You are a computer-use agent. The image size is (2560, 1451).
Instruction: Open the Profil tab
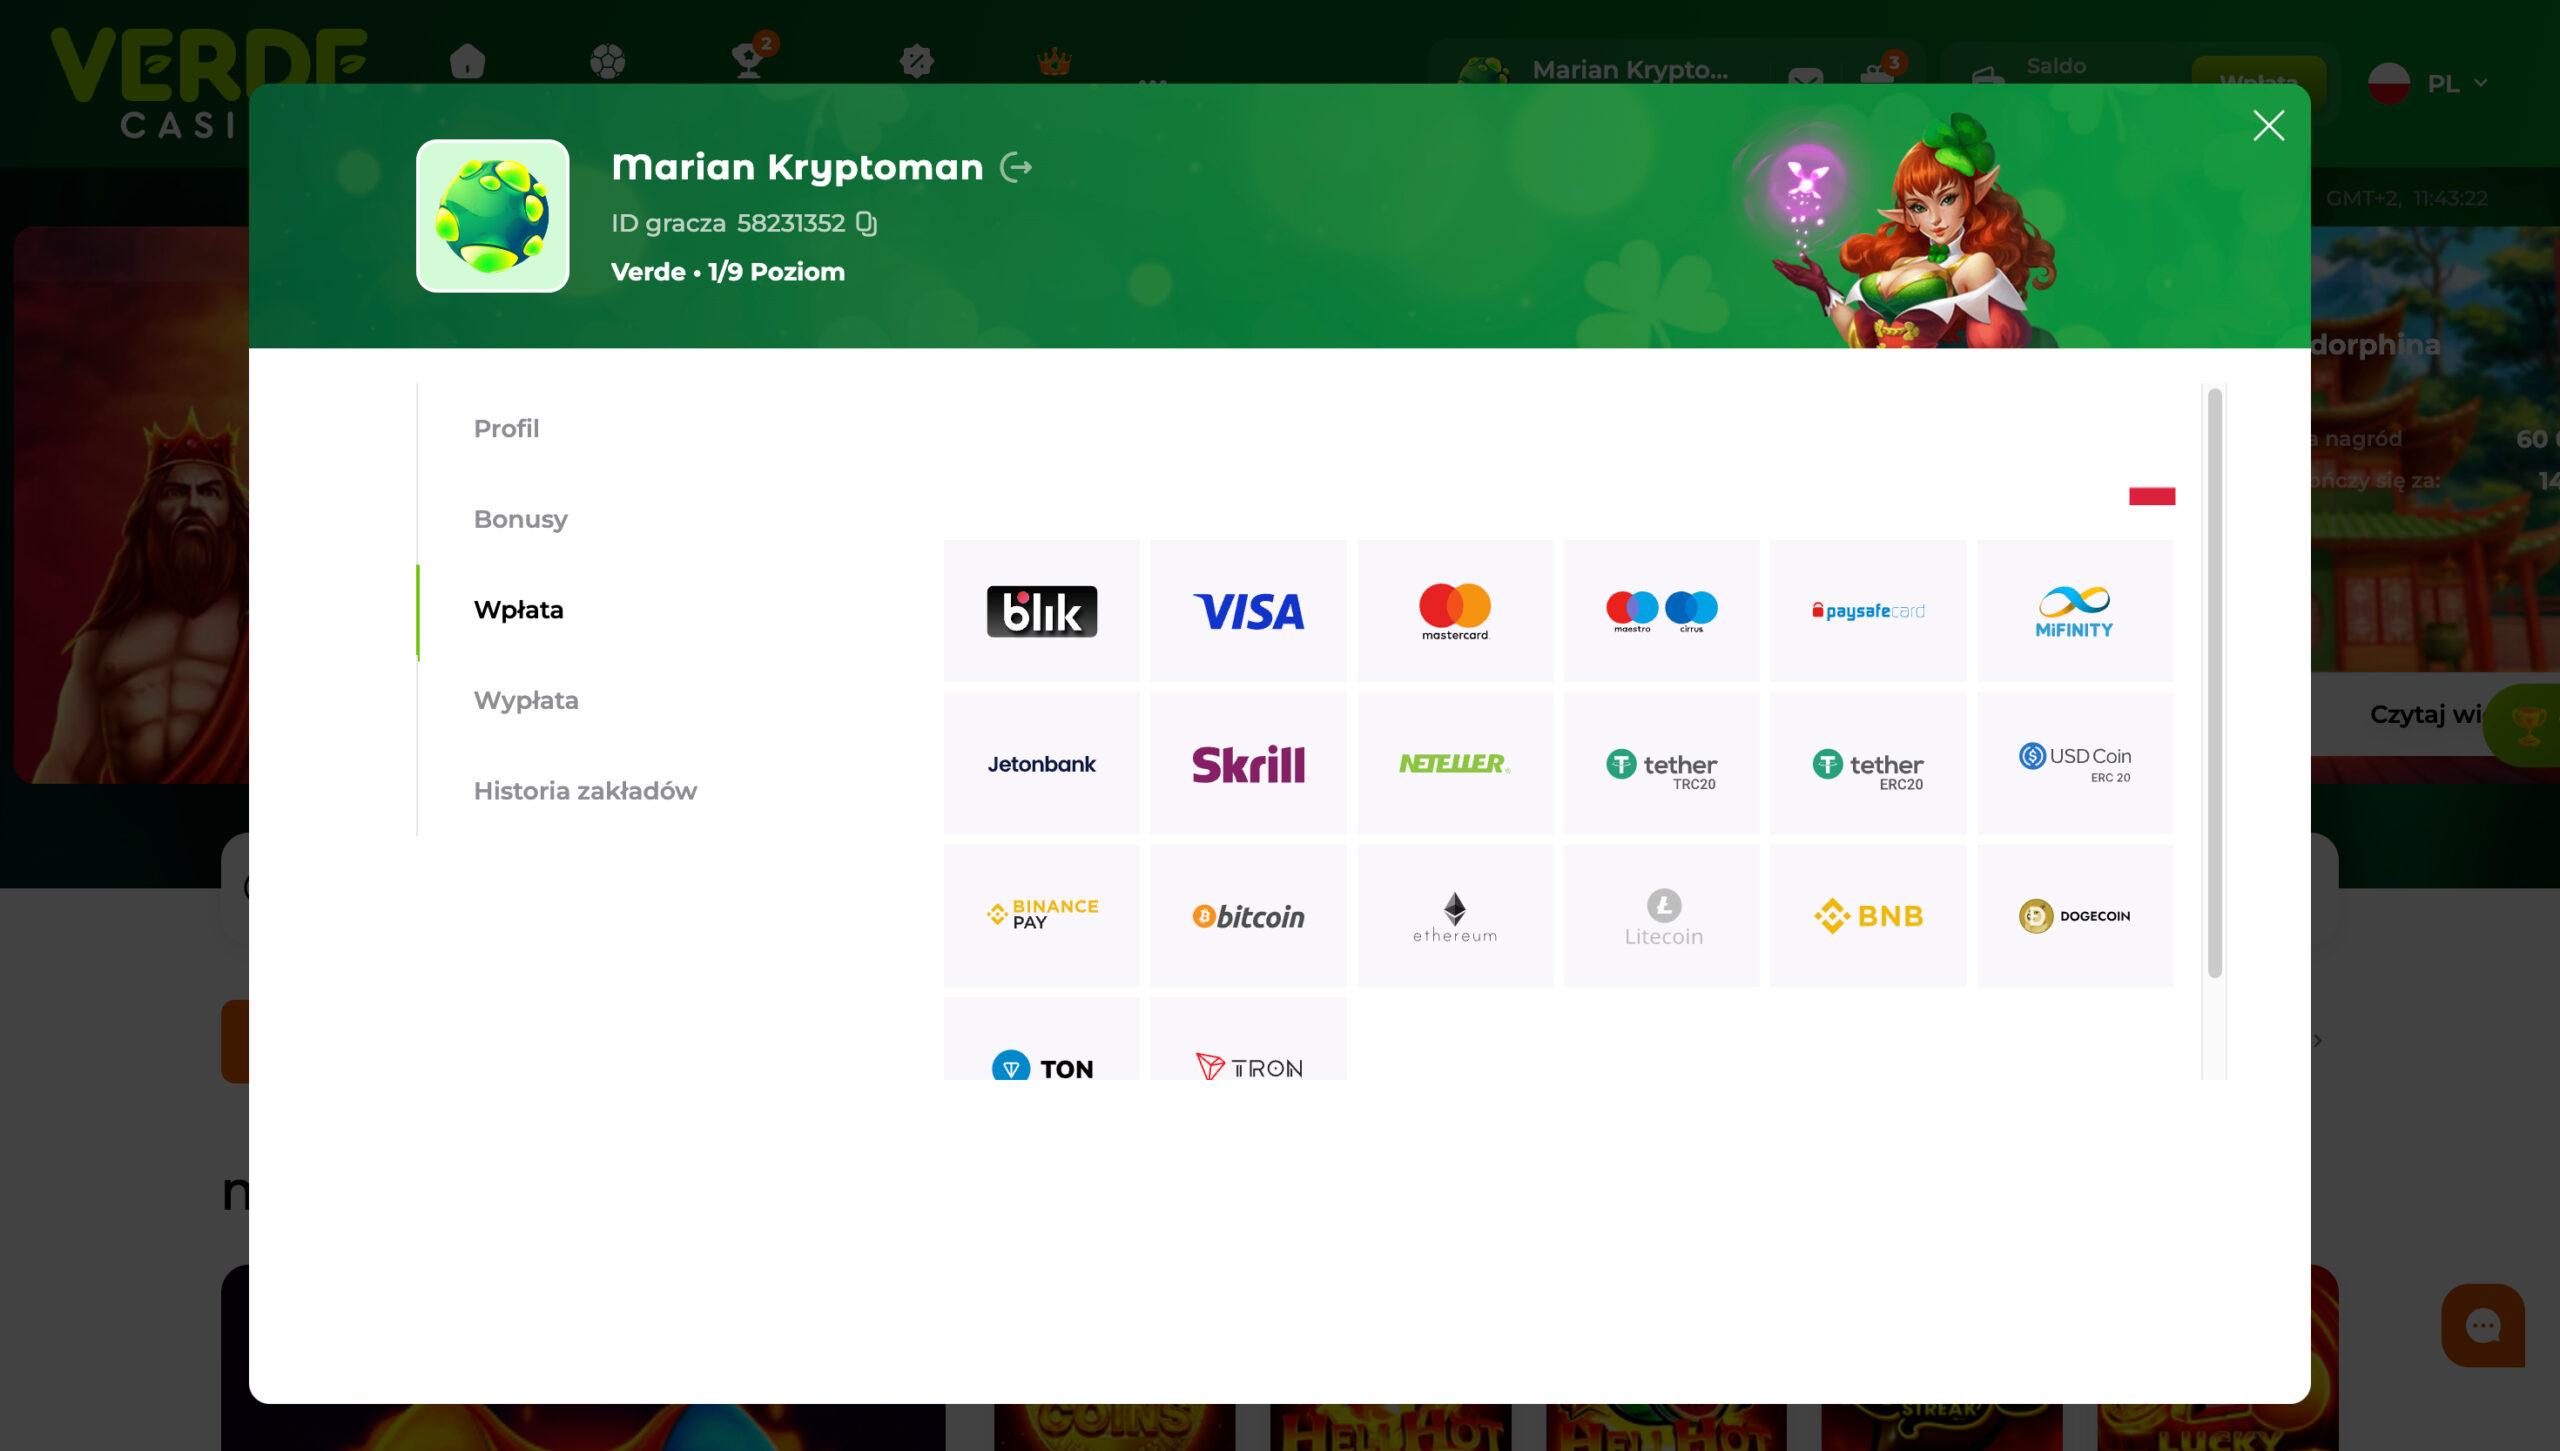tap(506, 429)
